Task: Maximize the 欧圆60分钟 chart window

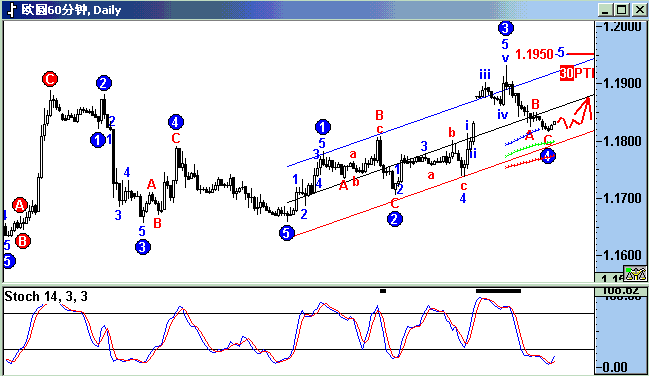Action: click(x=621, y=10)
